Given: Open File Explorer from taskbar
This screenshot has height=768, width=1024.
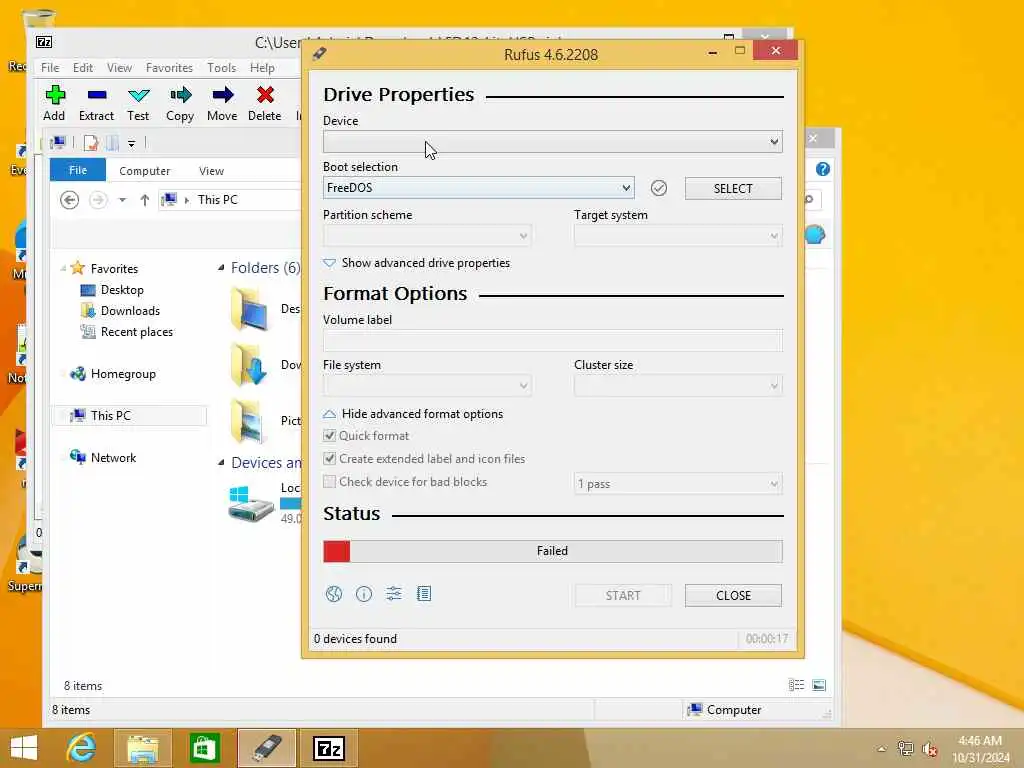Looking at the screenshot, I should click(x=142, y=748).
